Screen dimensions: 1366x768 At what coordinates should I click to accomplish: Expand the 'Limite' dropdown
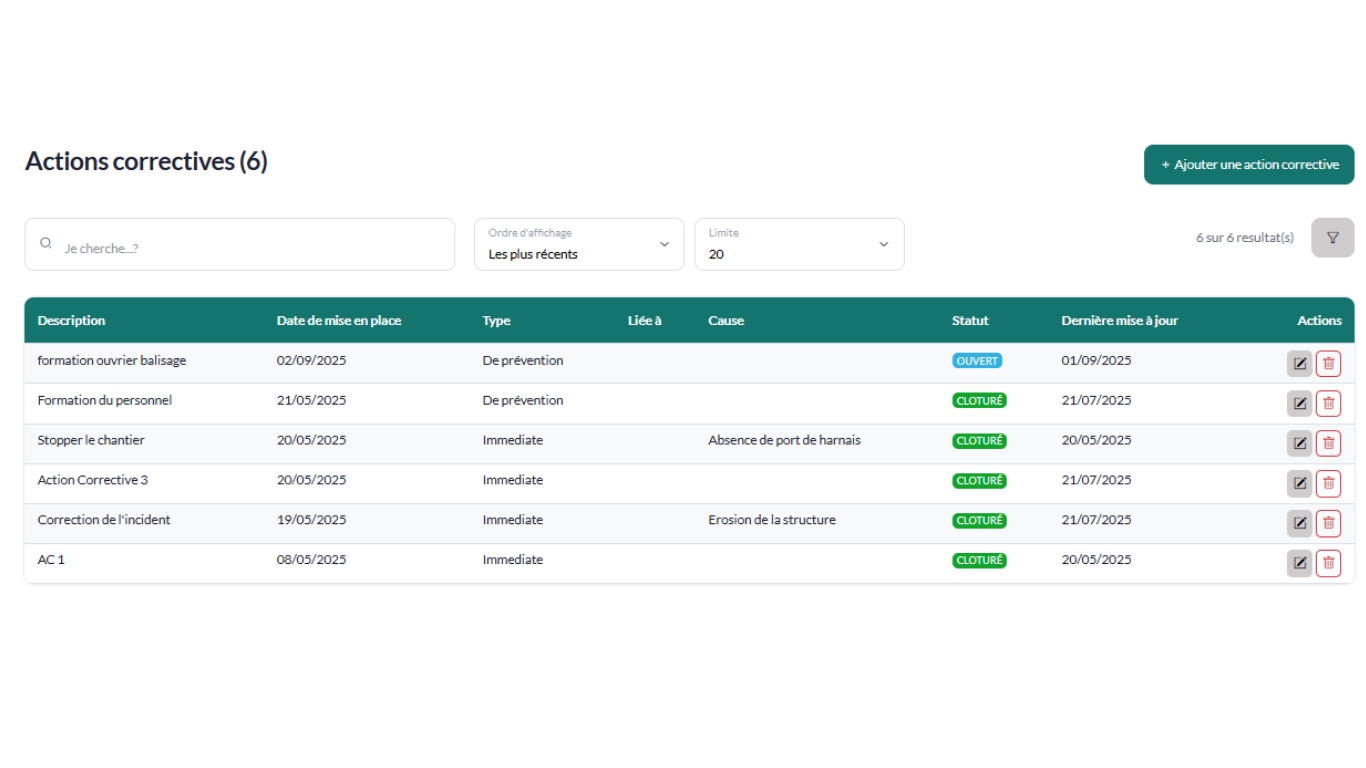[x=799, y=245]
